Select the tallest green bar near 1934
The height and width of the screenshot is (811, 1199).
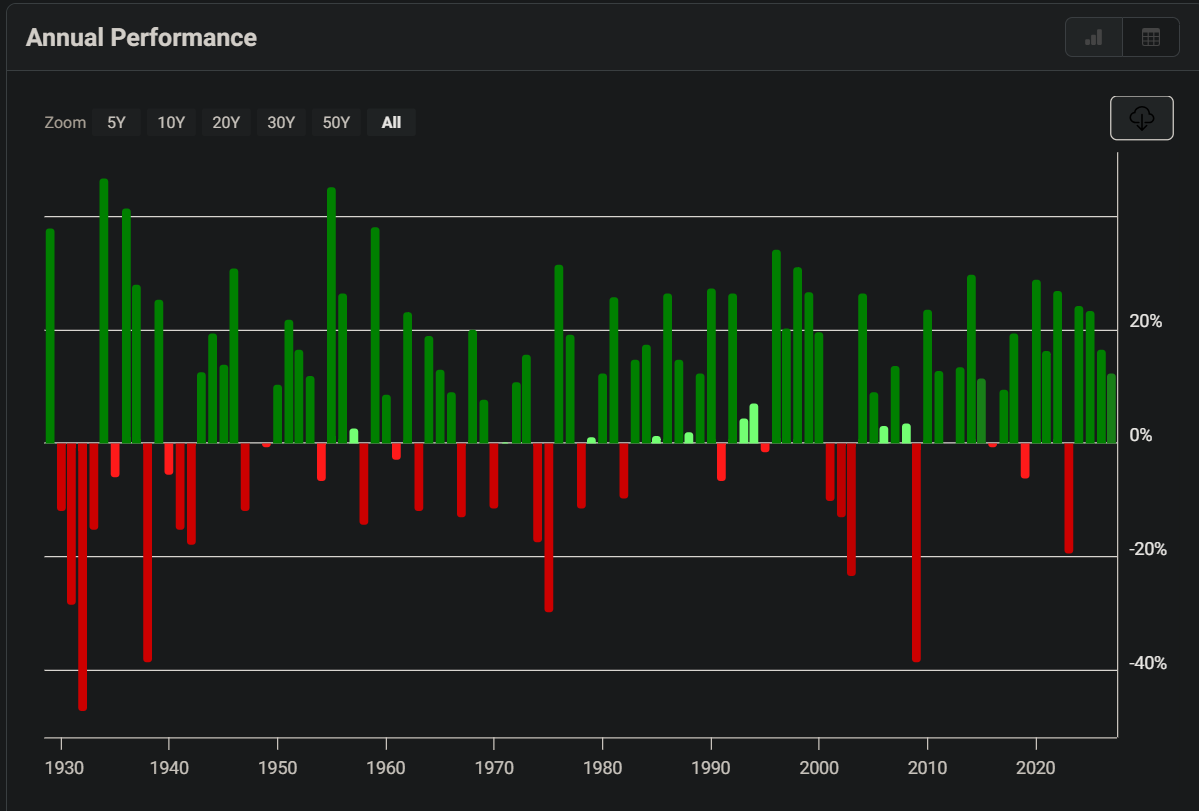click(104, 310)
